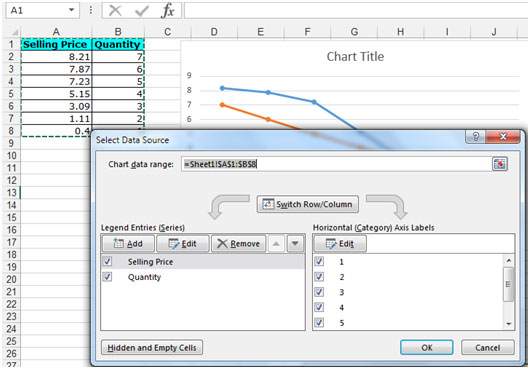Click the Chart data range input field
The image size is (530, 369).
pos(336,164)
